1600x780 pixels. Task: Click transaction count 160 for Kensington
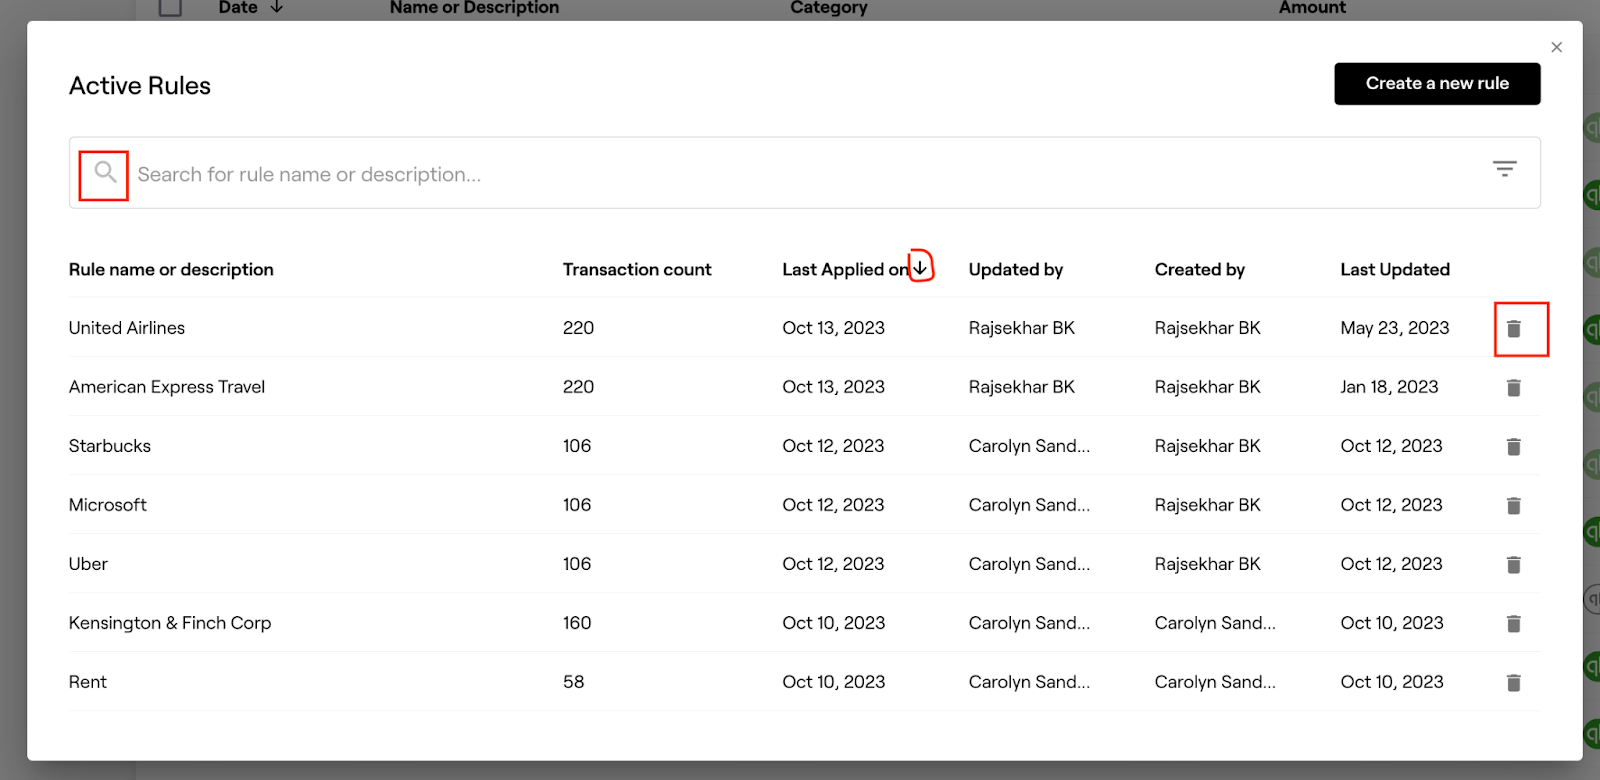click(x=577, y=623)
